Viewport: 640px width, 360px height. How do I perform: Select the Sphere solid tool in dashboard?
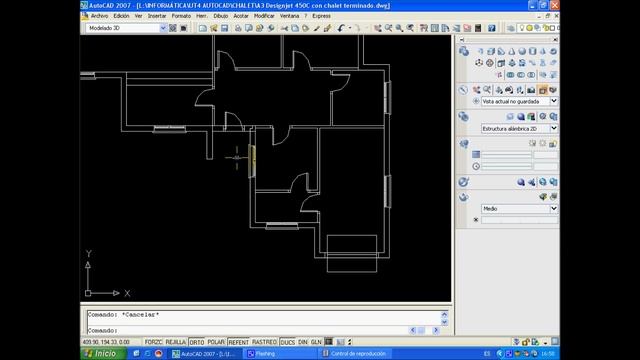coord(522,51)
